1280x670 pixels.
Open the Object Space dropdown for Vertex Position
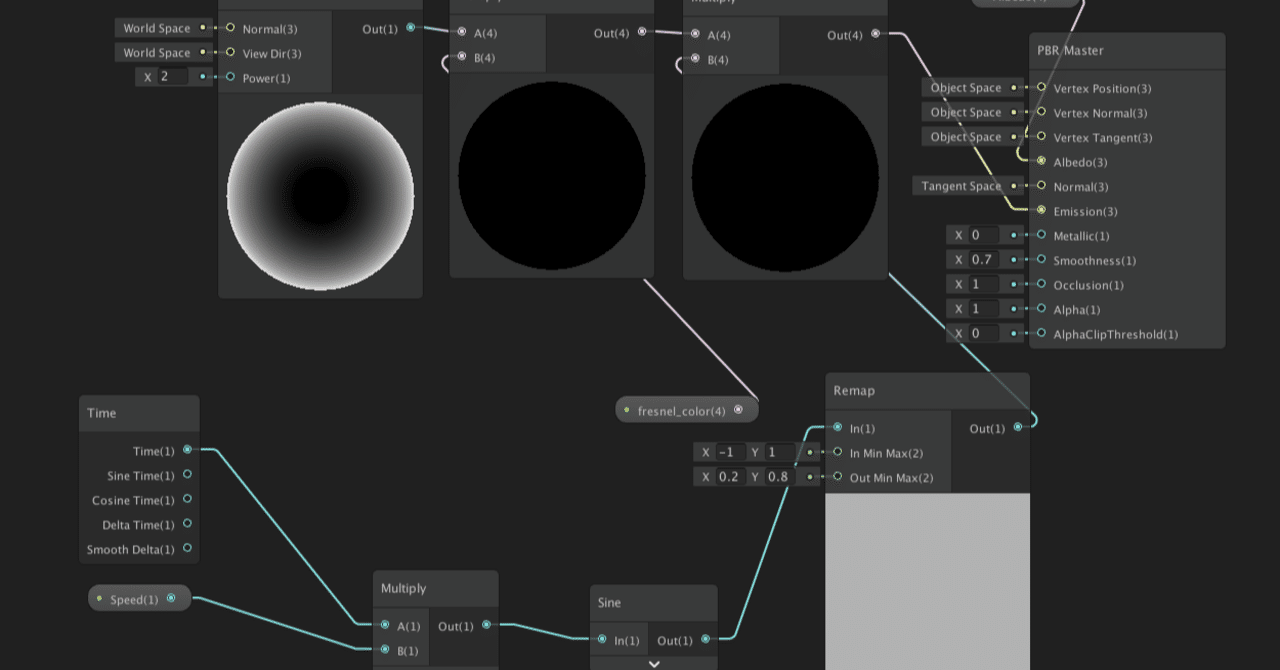[966, 87]
